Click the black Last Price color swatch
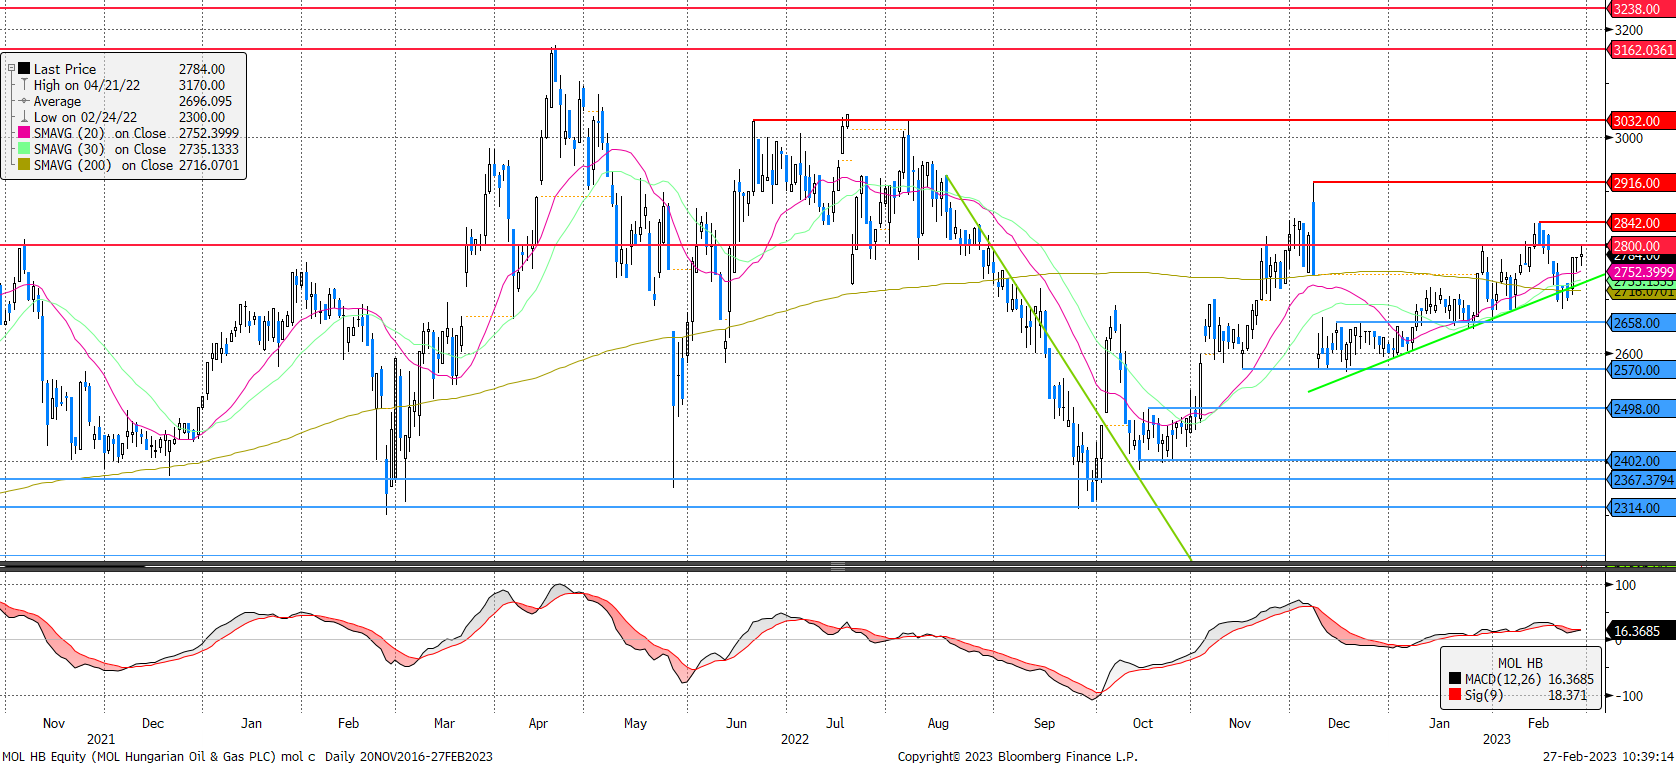 [x=24, y=69]
